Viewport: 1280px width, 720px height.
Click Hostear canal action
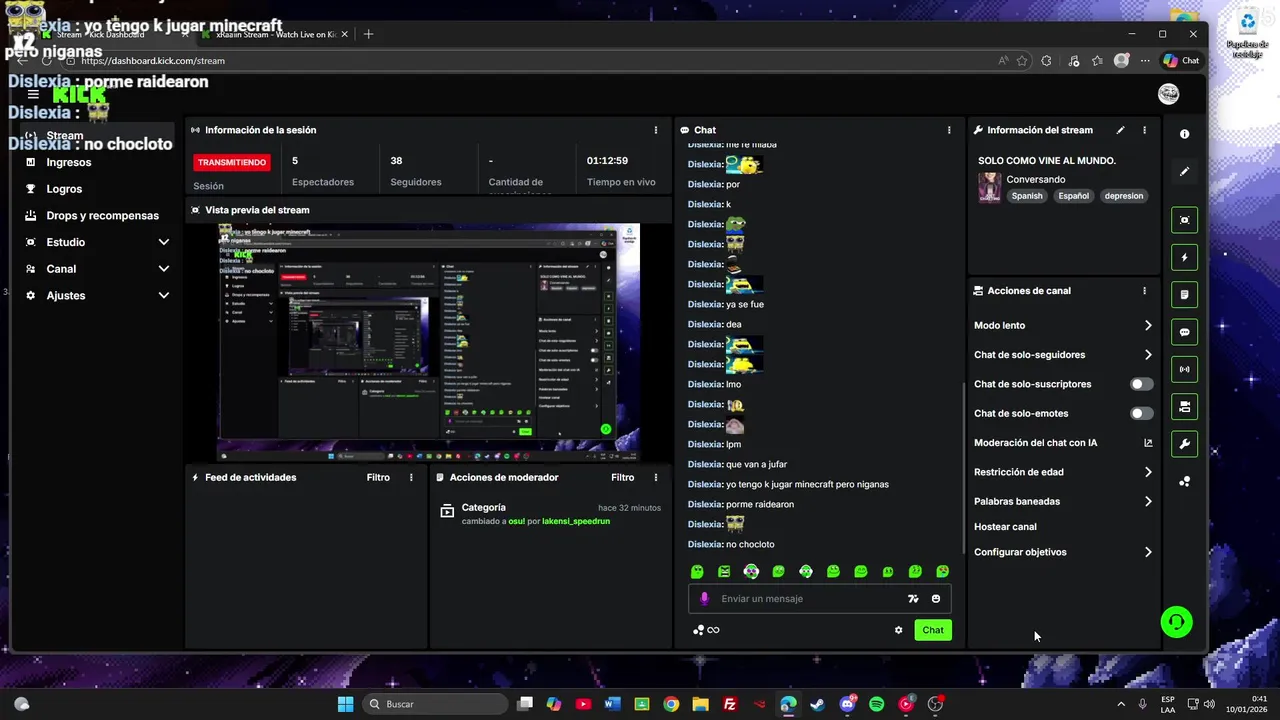(x=1005, y=527)
